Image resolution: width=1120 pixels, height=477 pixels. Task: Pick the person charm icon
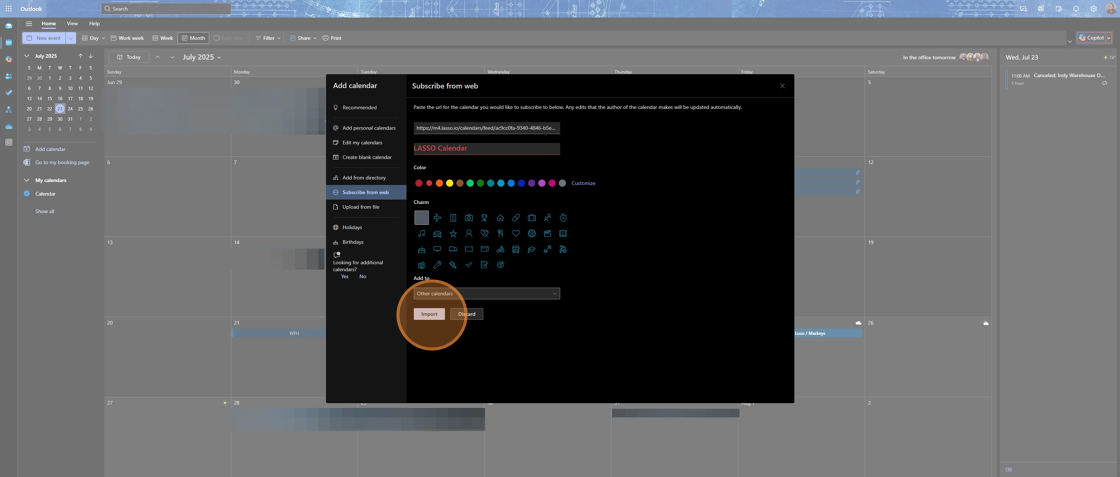[469, 234]
